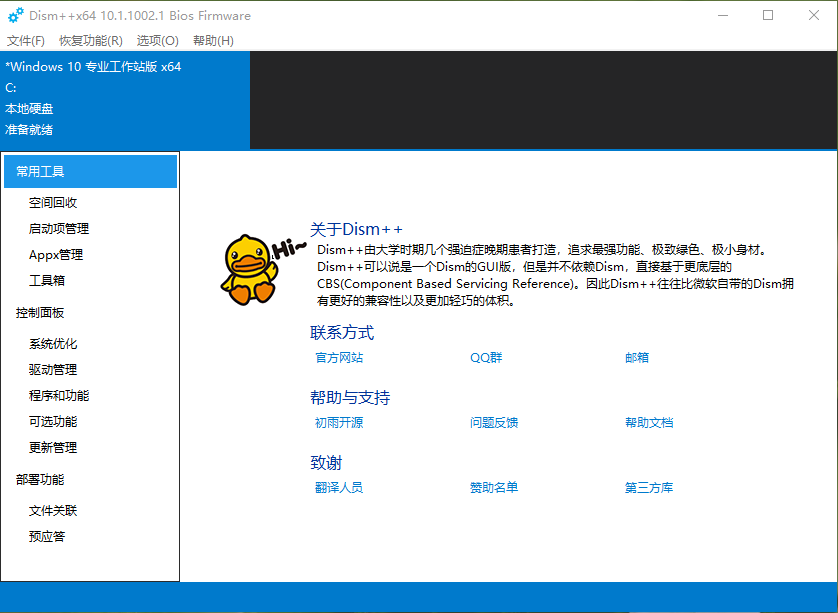Open 预应答 in the sidebar

pyautogui.click(x=47, y=536)
